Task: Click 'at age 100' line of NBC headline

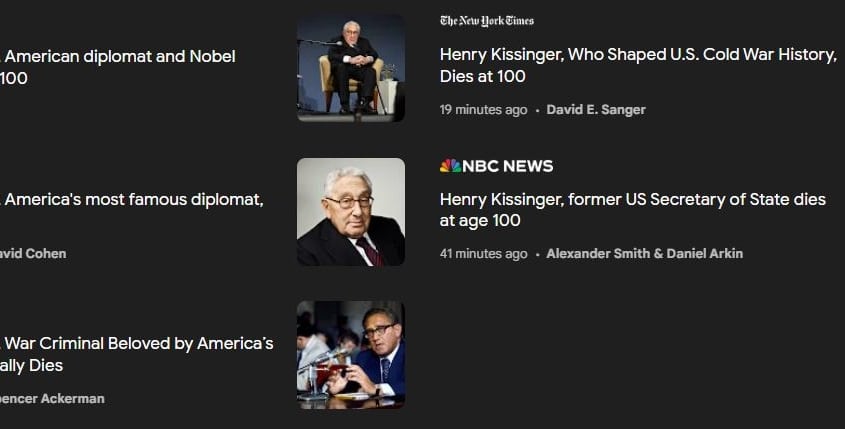Action: tap(480, 220)
